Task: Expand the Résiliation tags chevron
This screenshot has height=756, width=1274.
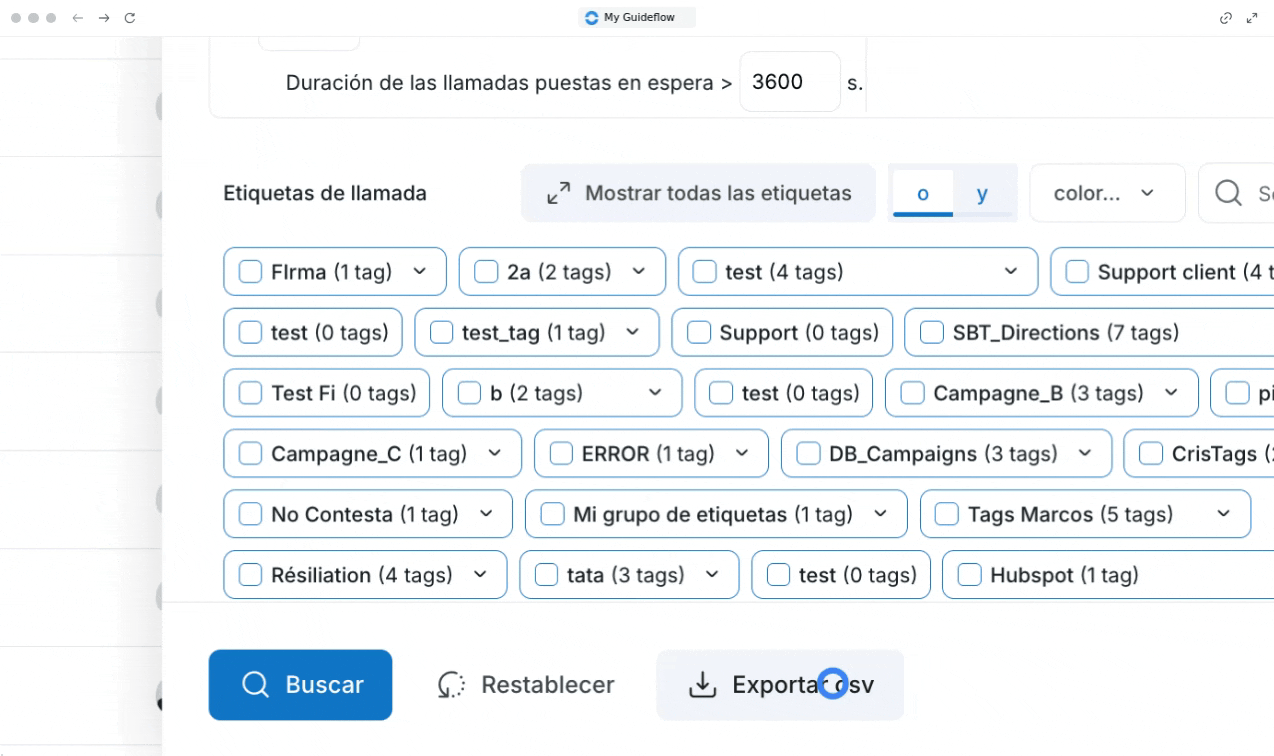Action: pos(480,575)
